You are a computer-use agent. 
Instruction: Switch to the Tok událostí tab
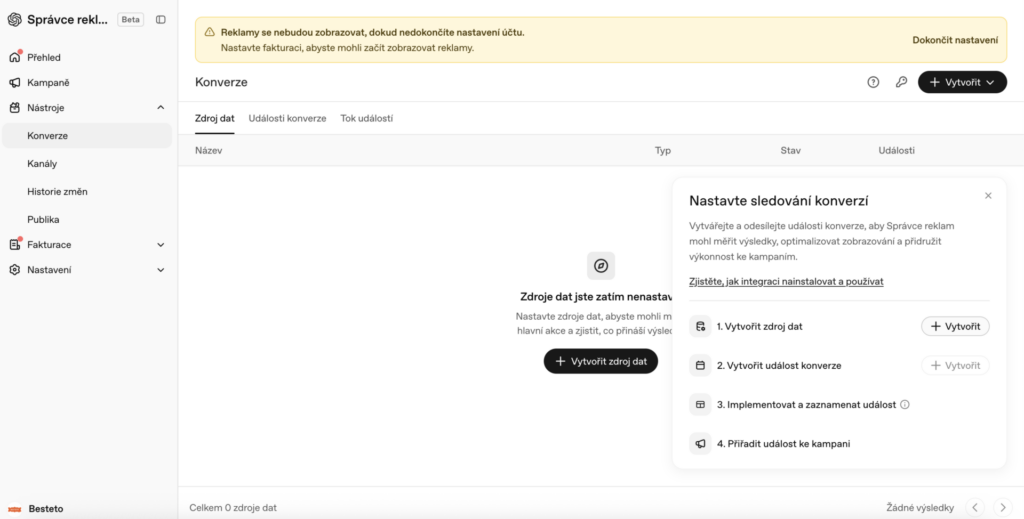click(366, 118)
